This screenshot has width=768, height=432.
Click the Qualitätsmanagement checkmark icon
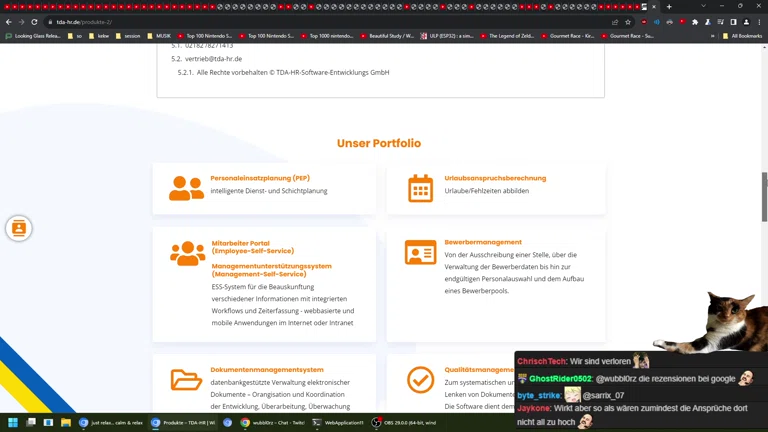420,380
